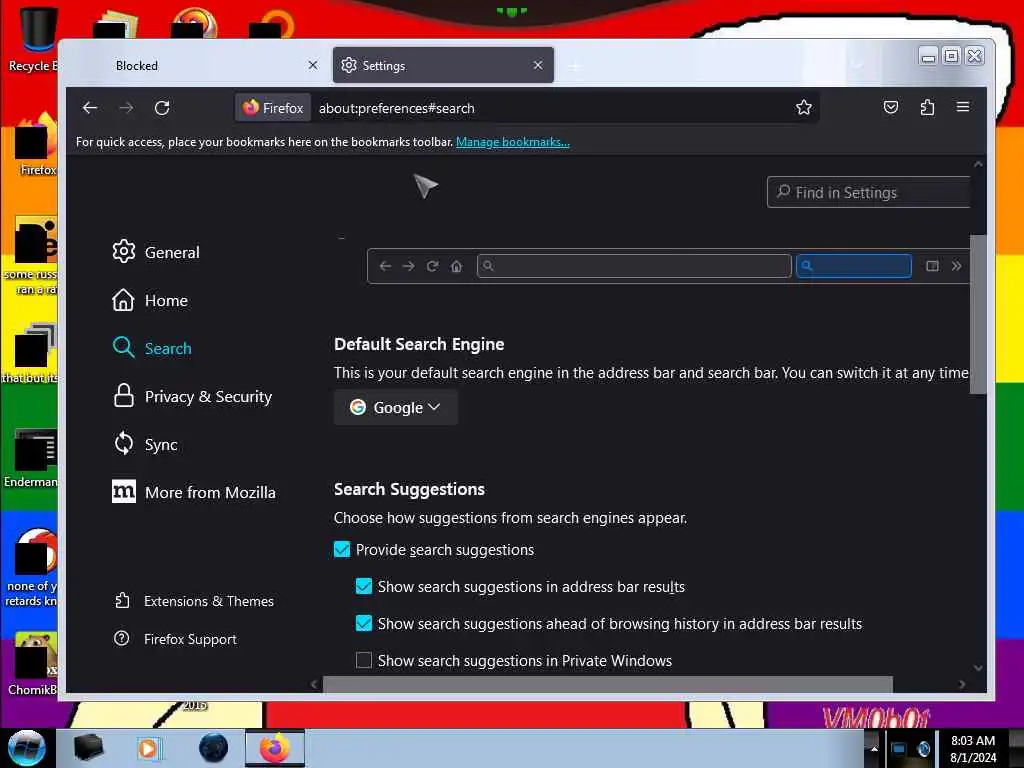Uncheck Provide search suggestions
This screenshot has height=768, width=1024.
point(342,549)
